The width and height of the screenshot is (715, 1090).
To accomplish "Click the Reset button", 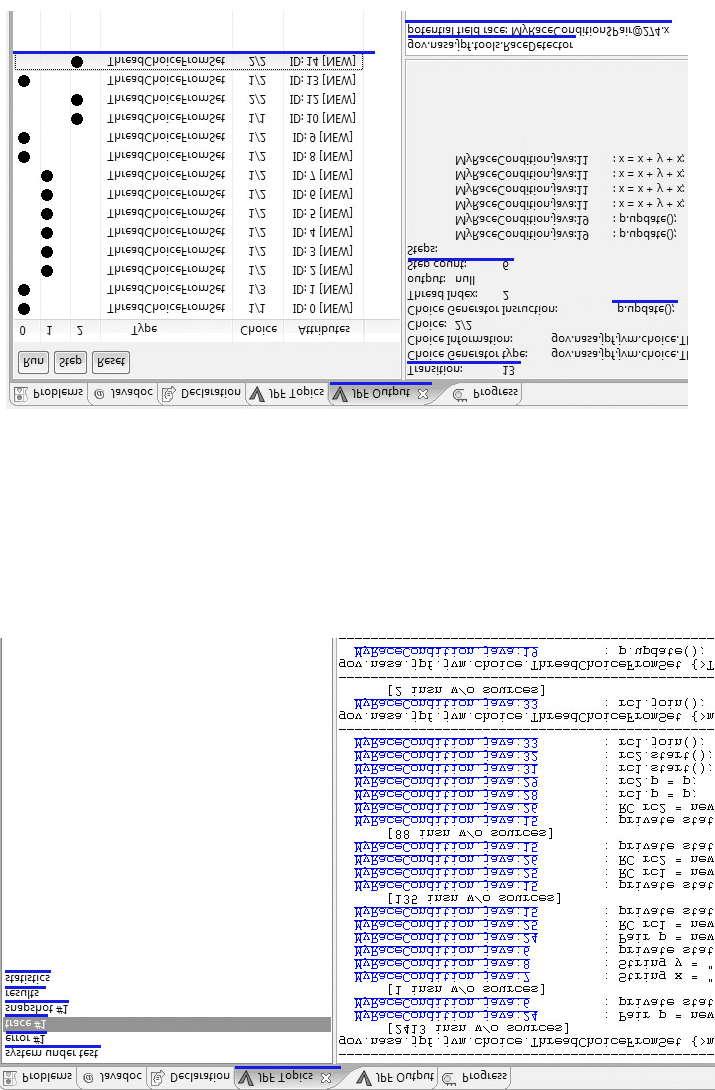I will click(x=110, y=361).
